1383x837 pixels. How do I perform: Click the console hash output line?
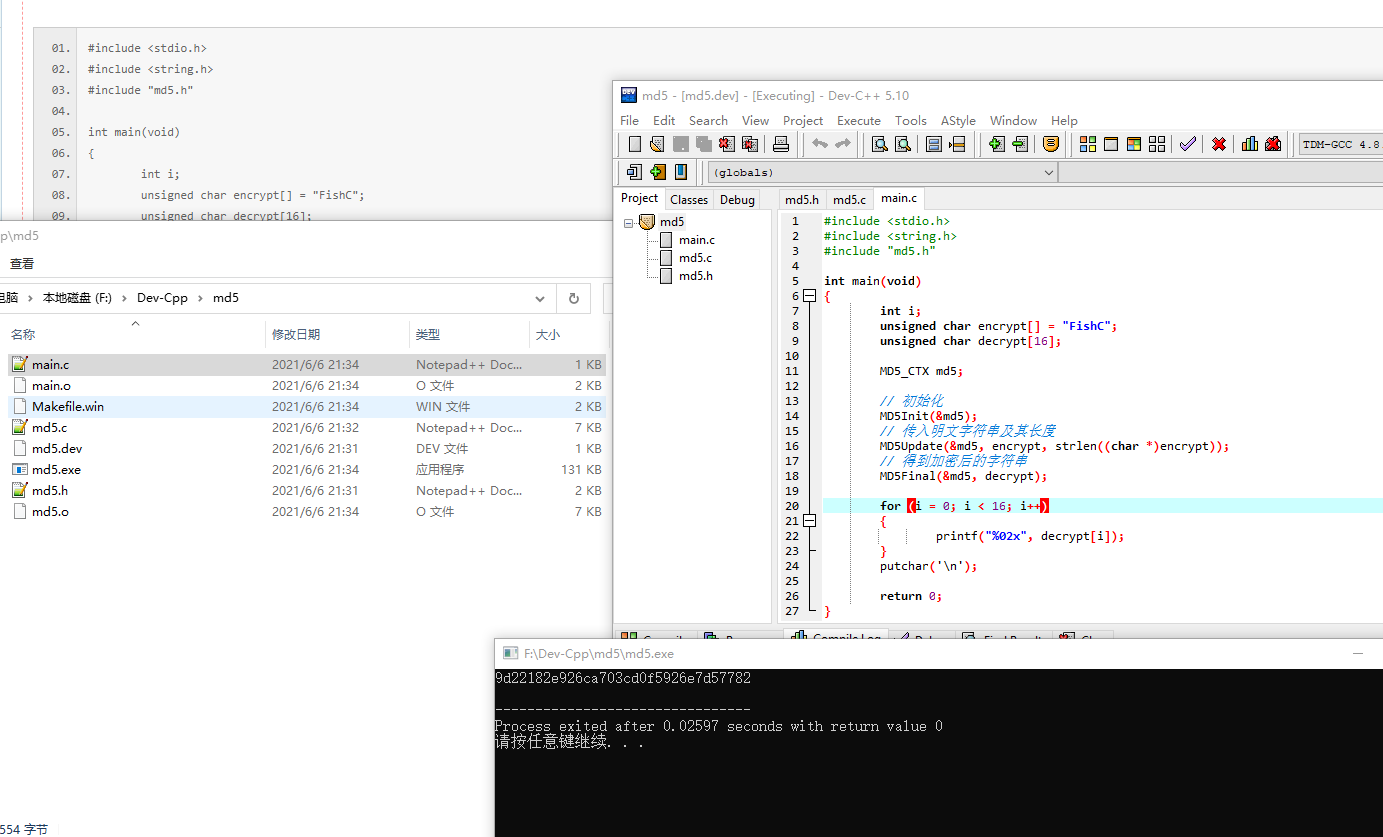click(x=623, y=678)
